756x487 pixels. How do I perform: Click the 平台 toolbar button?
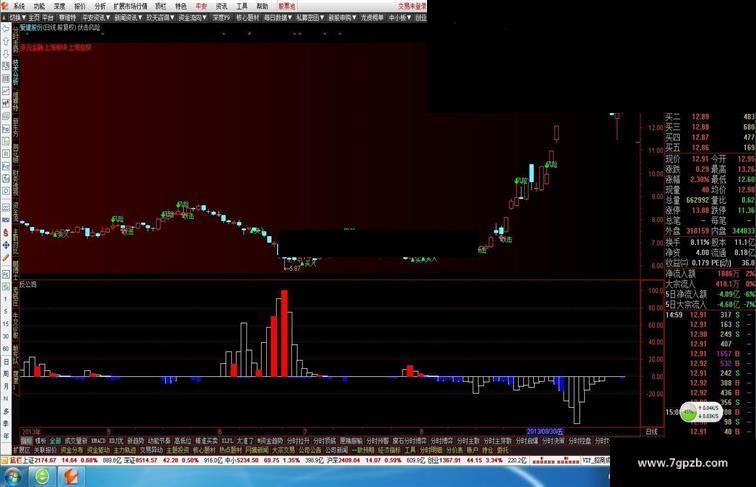[48, 17]
